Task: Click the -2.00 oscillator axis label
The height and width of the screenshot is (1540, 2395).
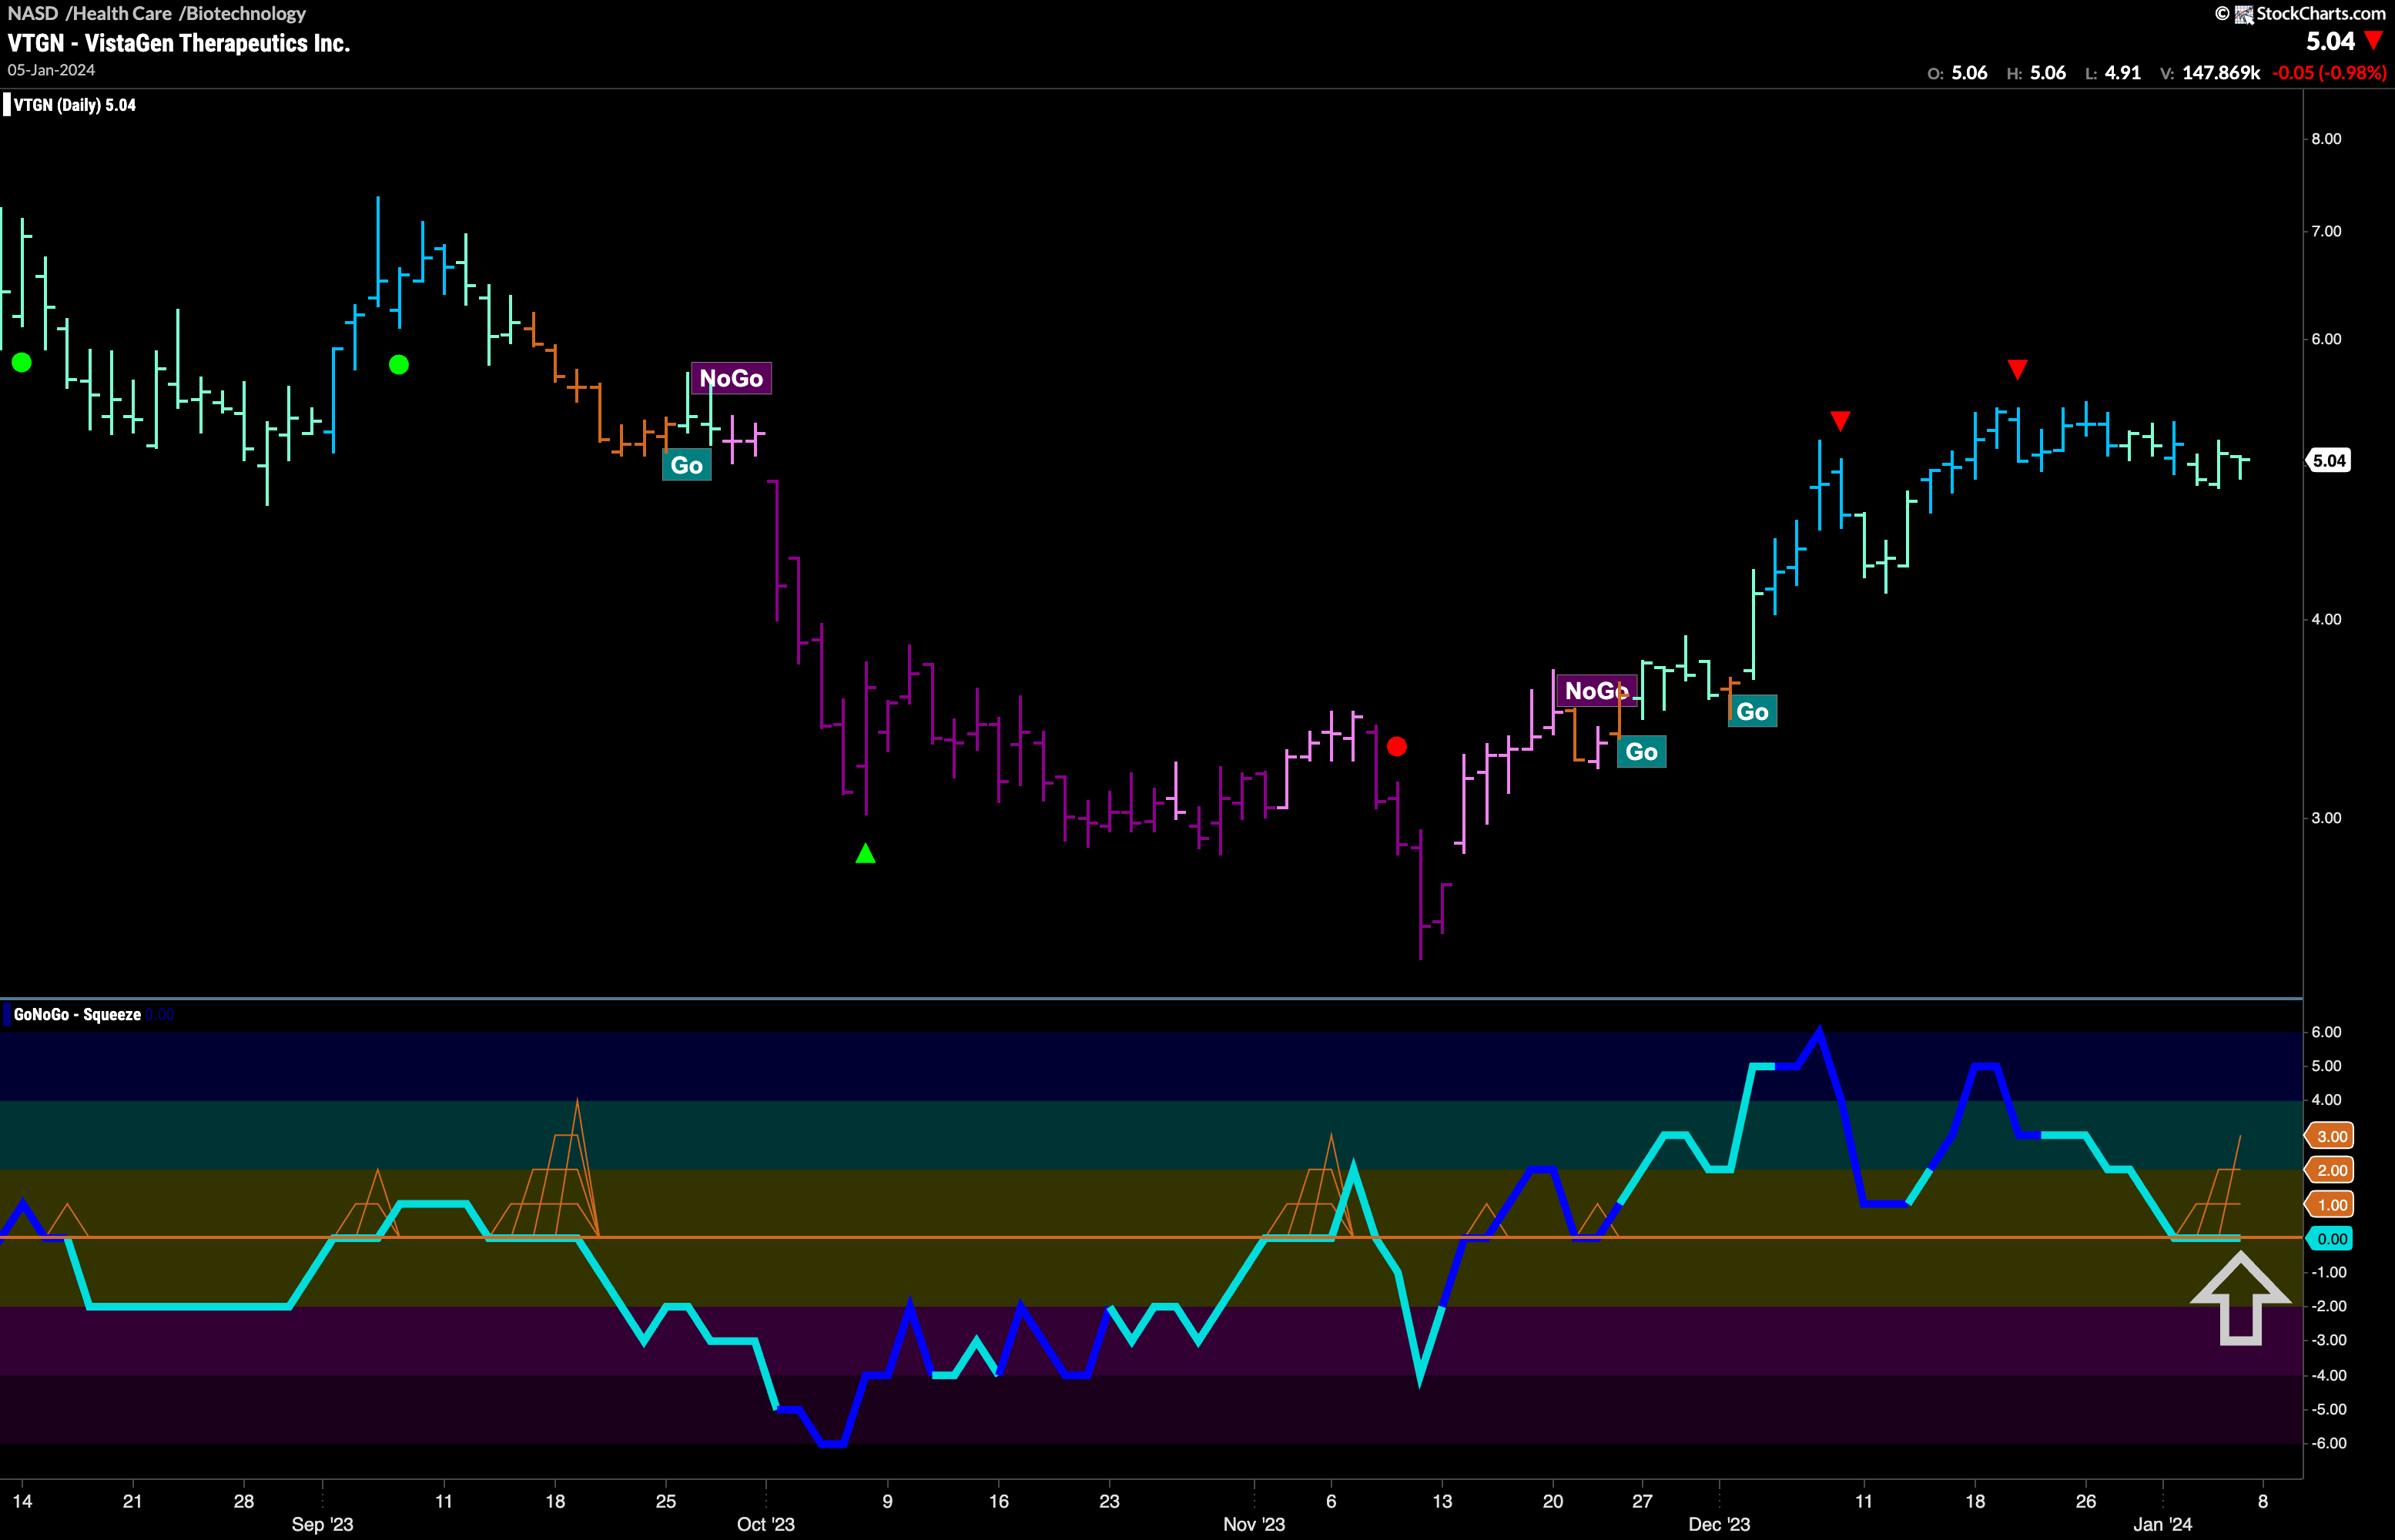Action: point(2328,1306)
